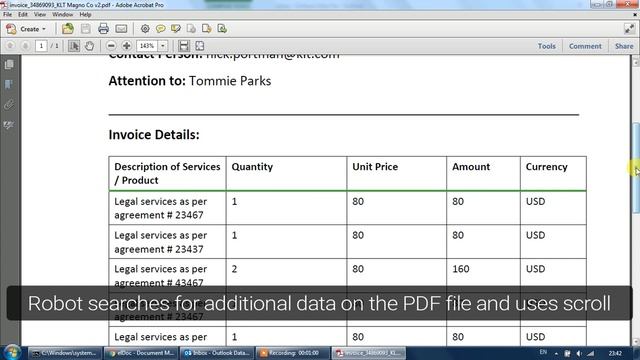Click the "Quantity" column header

click(252, 167)
